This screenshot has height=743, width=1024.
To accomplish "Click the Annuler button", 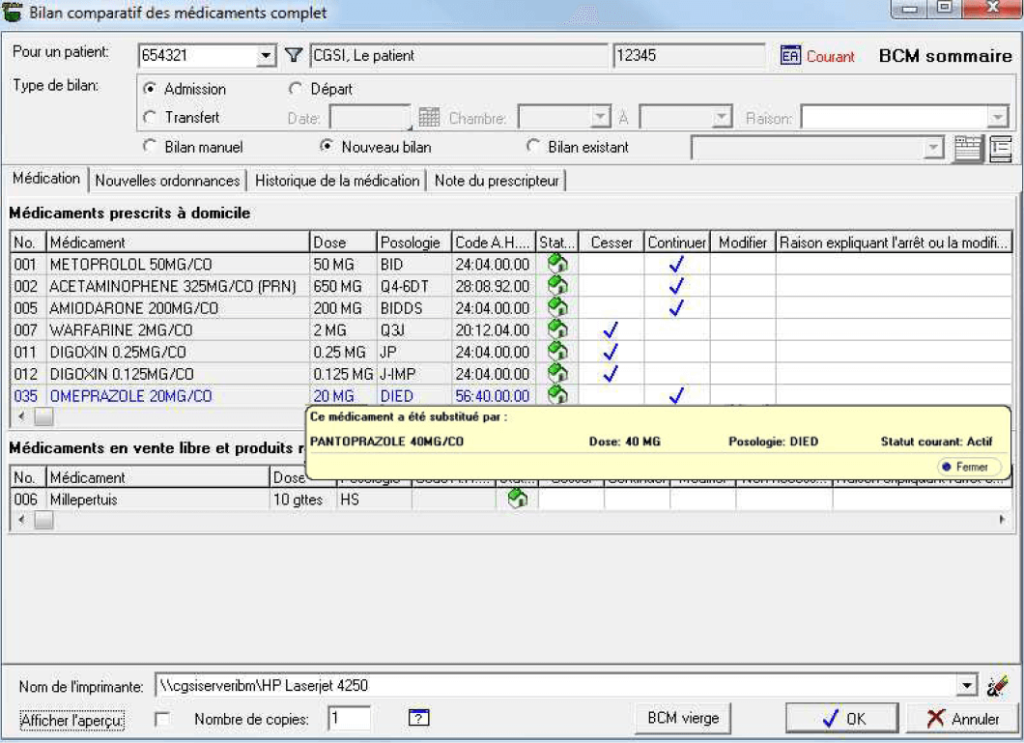I will 963,718.
